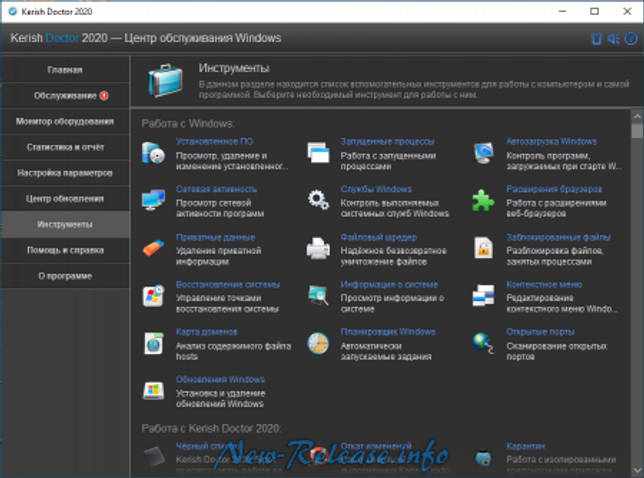Viewport: 644px width, 478px height.
Task: Go to the Главная section
Action: pos(65,70)
